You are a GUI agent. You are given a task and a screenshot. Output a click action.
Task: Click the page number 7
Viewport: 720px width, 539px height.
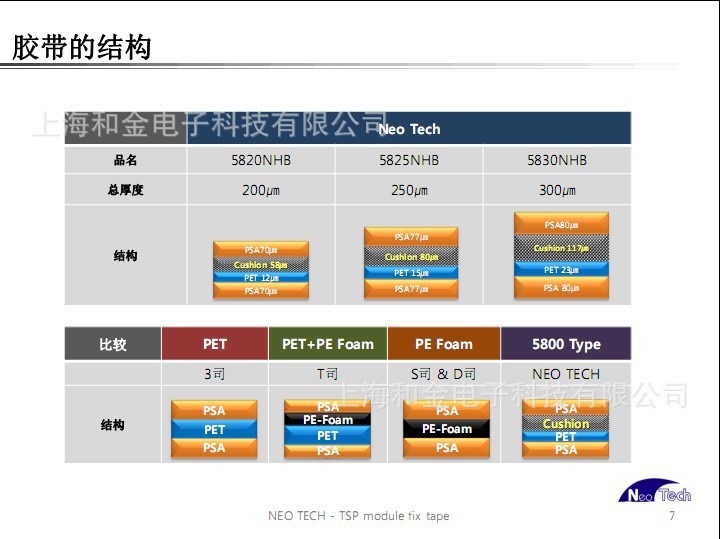671,516
